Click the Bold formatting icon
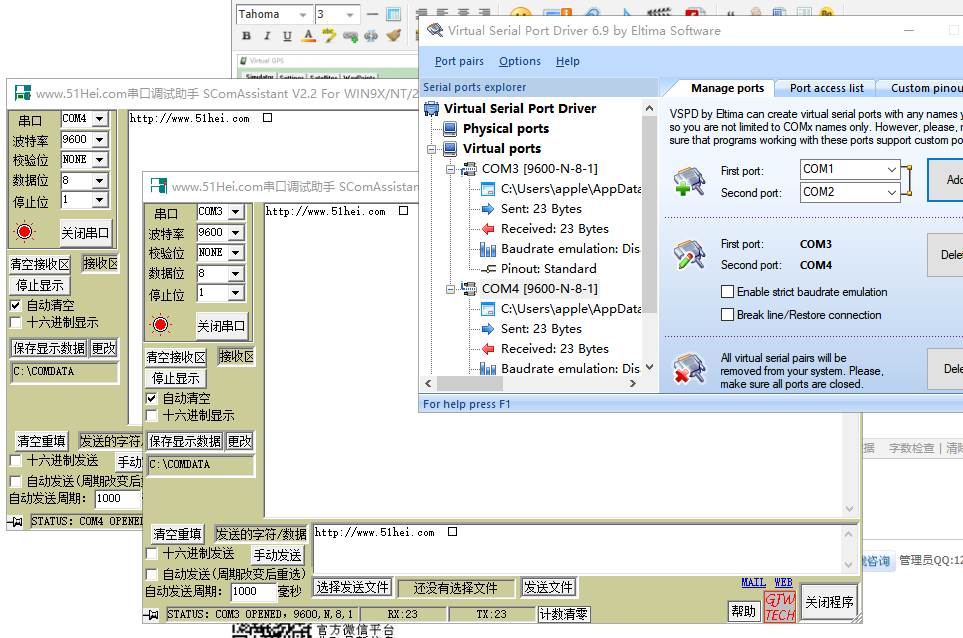The image size is (963, 638). (x=246, y=36)
